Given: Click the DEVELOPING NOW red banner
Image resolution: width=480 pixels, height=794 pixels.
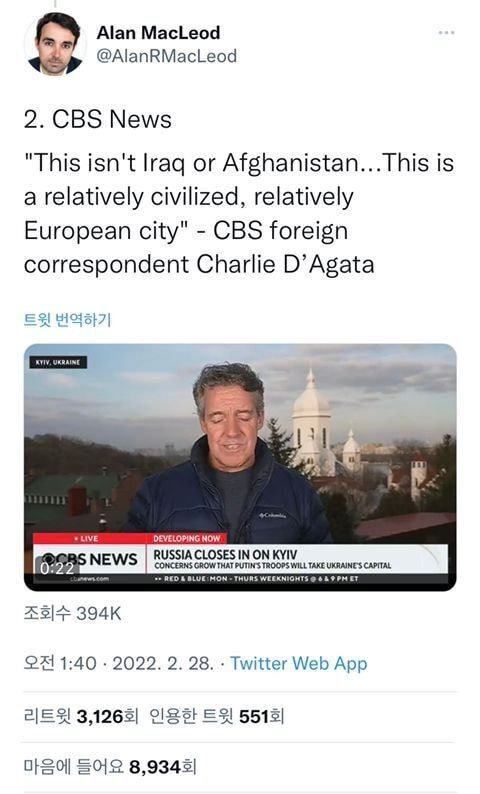Looking at the screenshot, I should tap(187, 538).
